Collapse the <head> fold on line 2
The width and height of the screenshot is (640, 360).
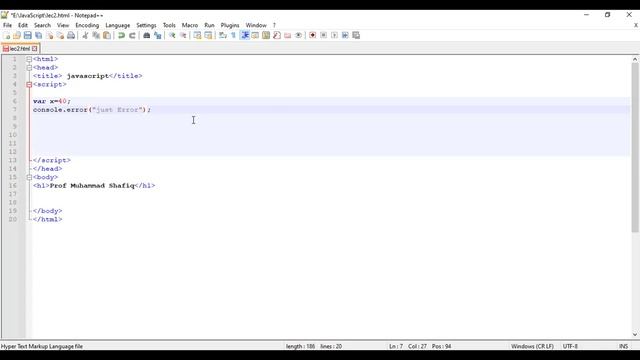pyautogui.click(x=29, y=68)
